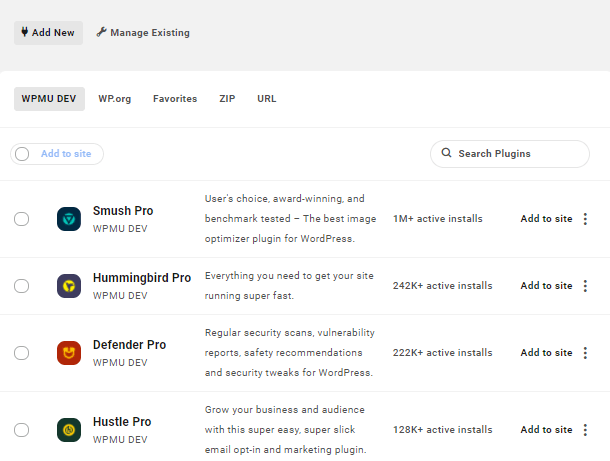Click the Hustle Pro plugin icon

(x=69, y=430)
